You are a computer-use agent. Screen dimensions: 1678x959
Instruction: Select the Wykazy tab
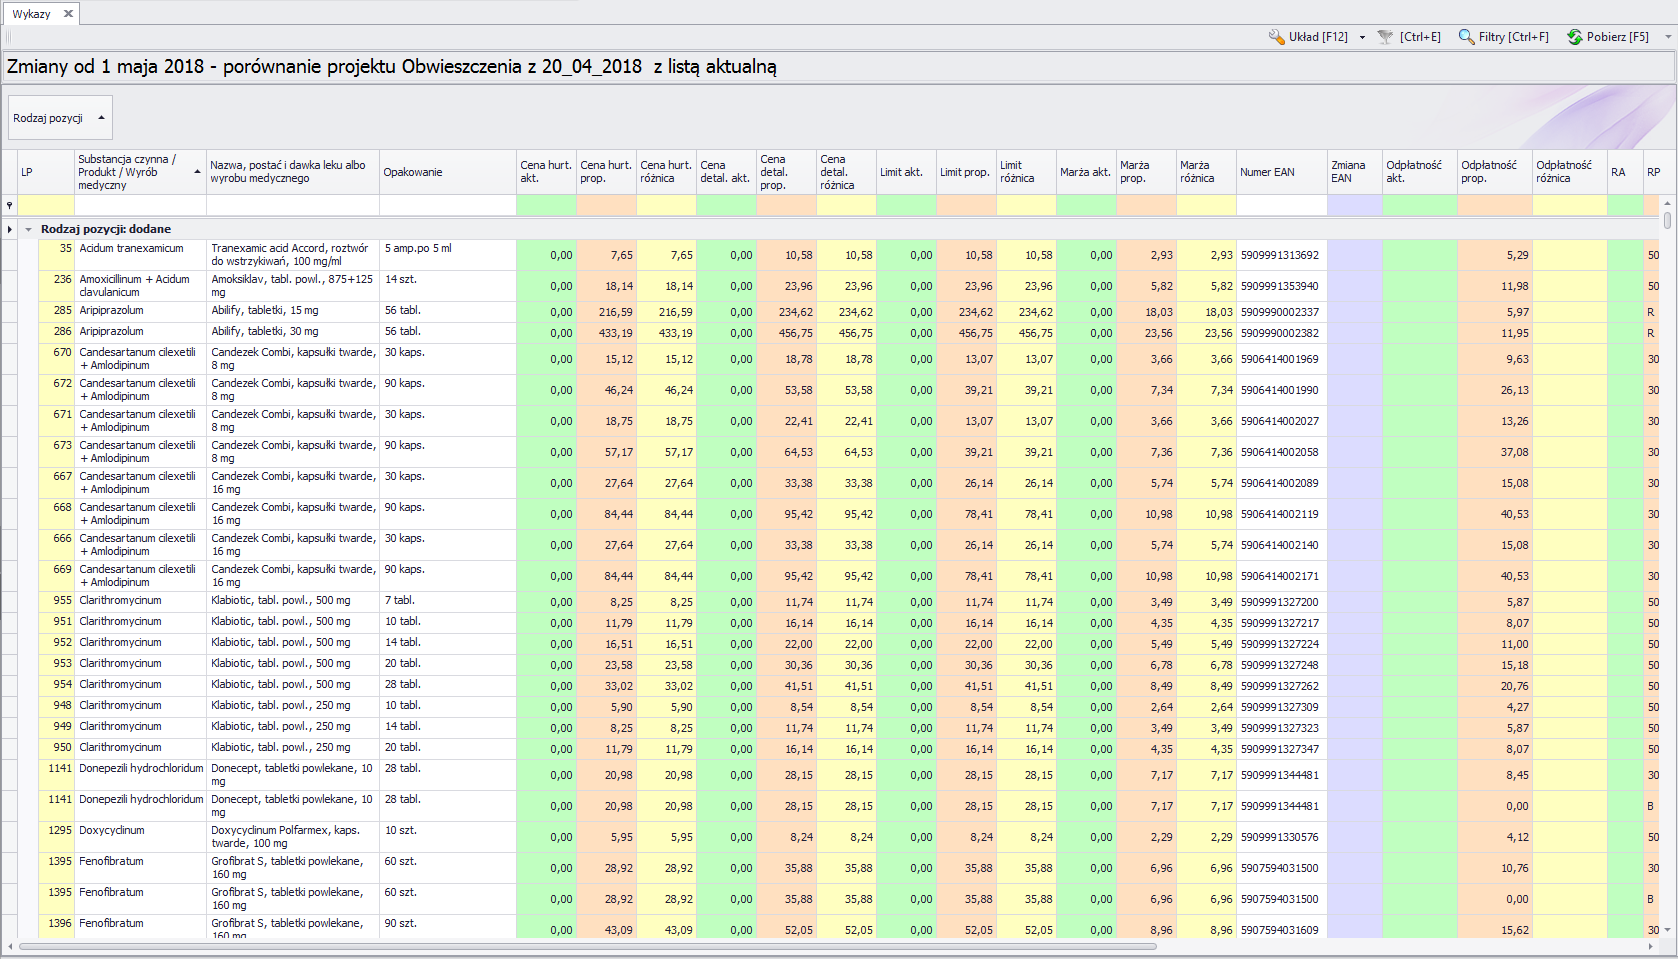pyautogui.click(x=31, y=14)
